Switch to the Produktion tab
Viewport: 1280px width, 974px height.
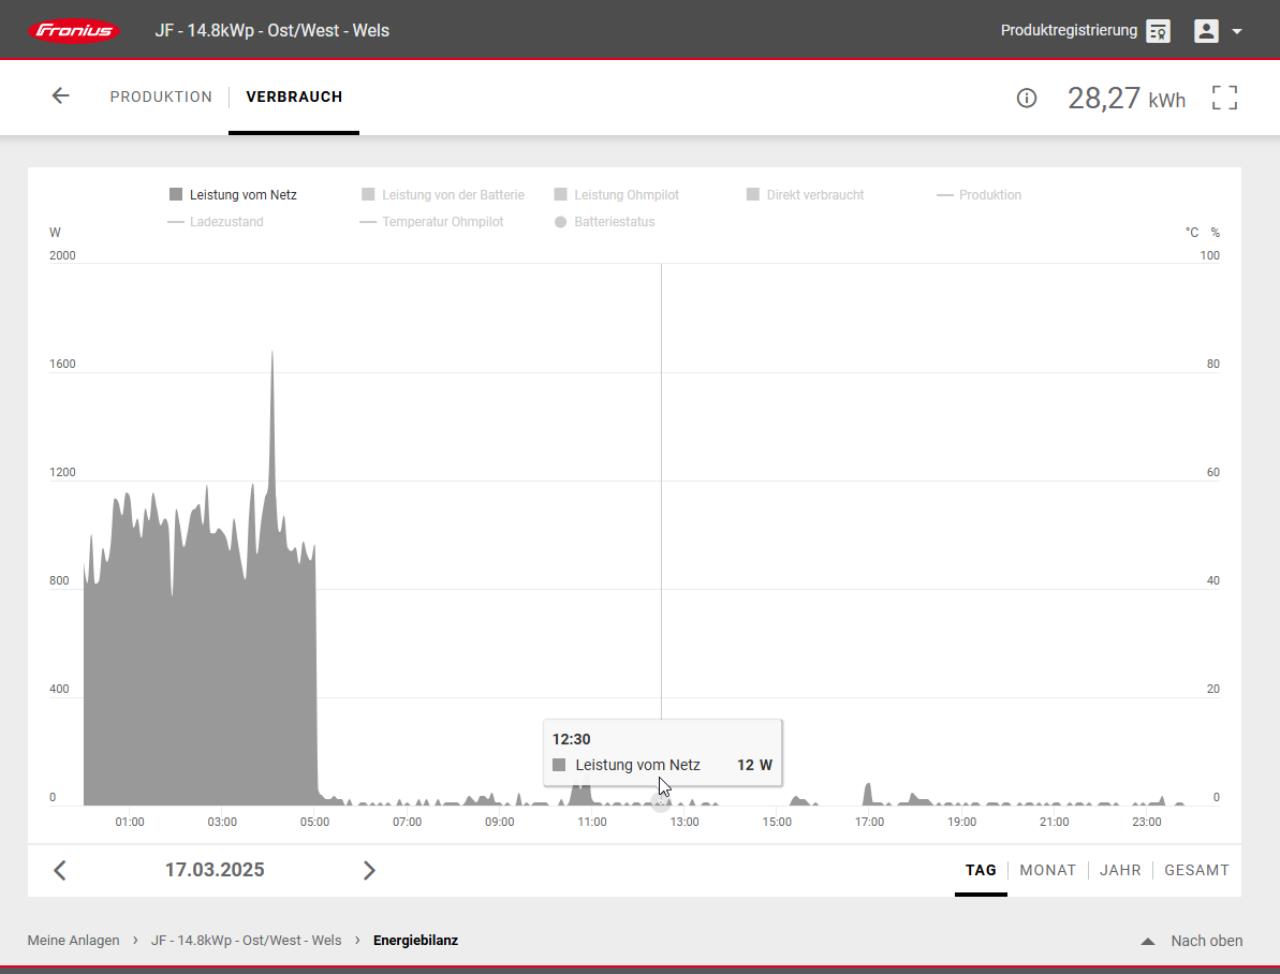pos(161,97)
